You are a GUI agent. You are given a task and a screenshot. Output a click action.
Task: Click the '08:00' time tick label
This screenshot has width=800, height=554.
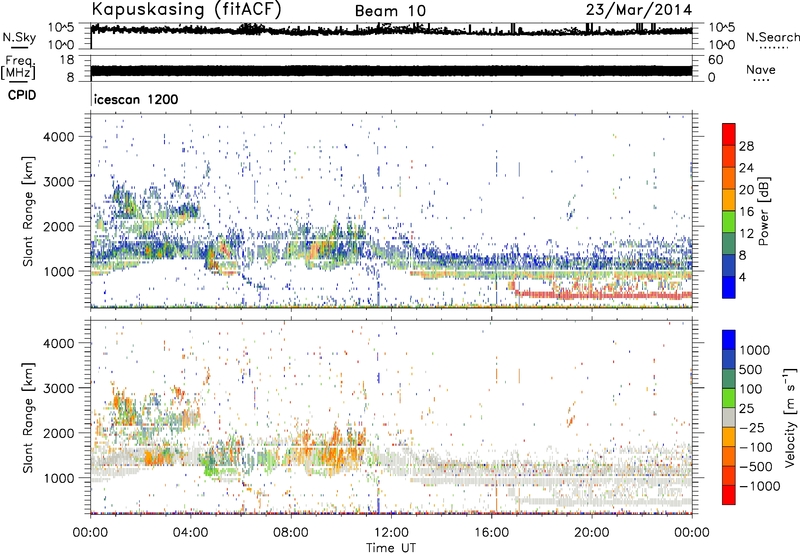[291, 533]
